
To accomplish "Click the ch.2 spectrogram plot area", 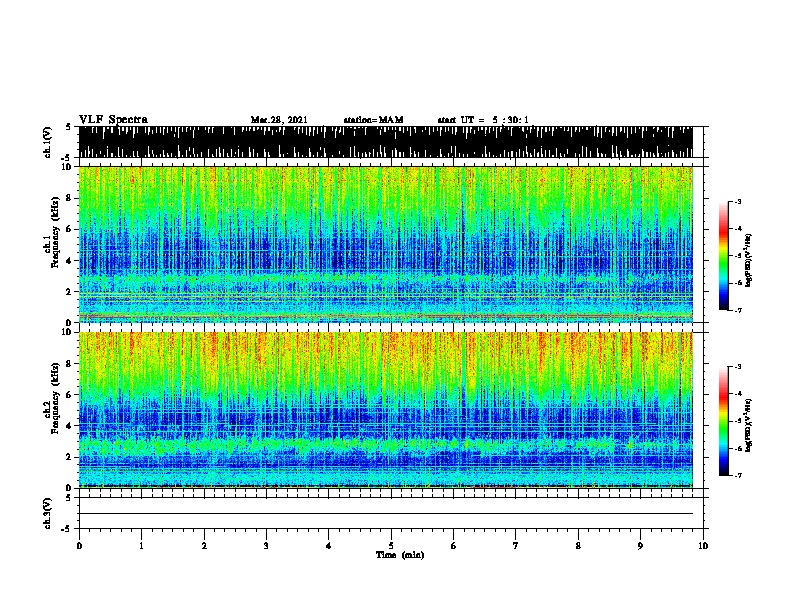I will coord(385,410).
